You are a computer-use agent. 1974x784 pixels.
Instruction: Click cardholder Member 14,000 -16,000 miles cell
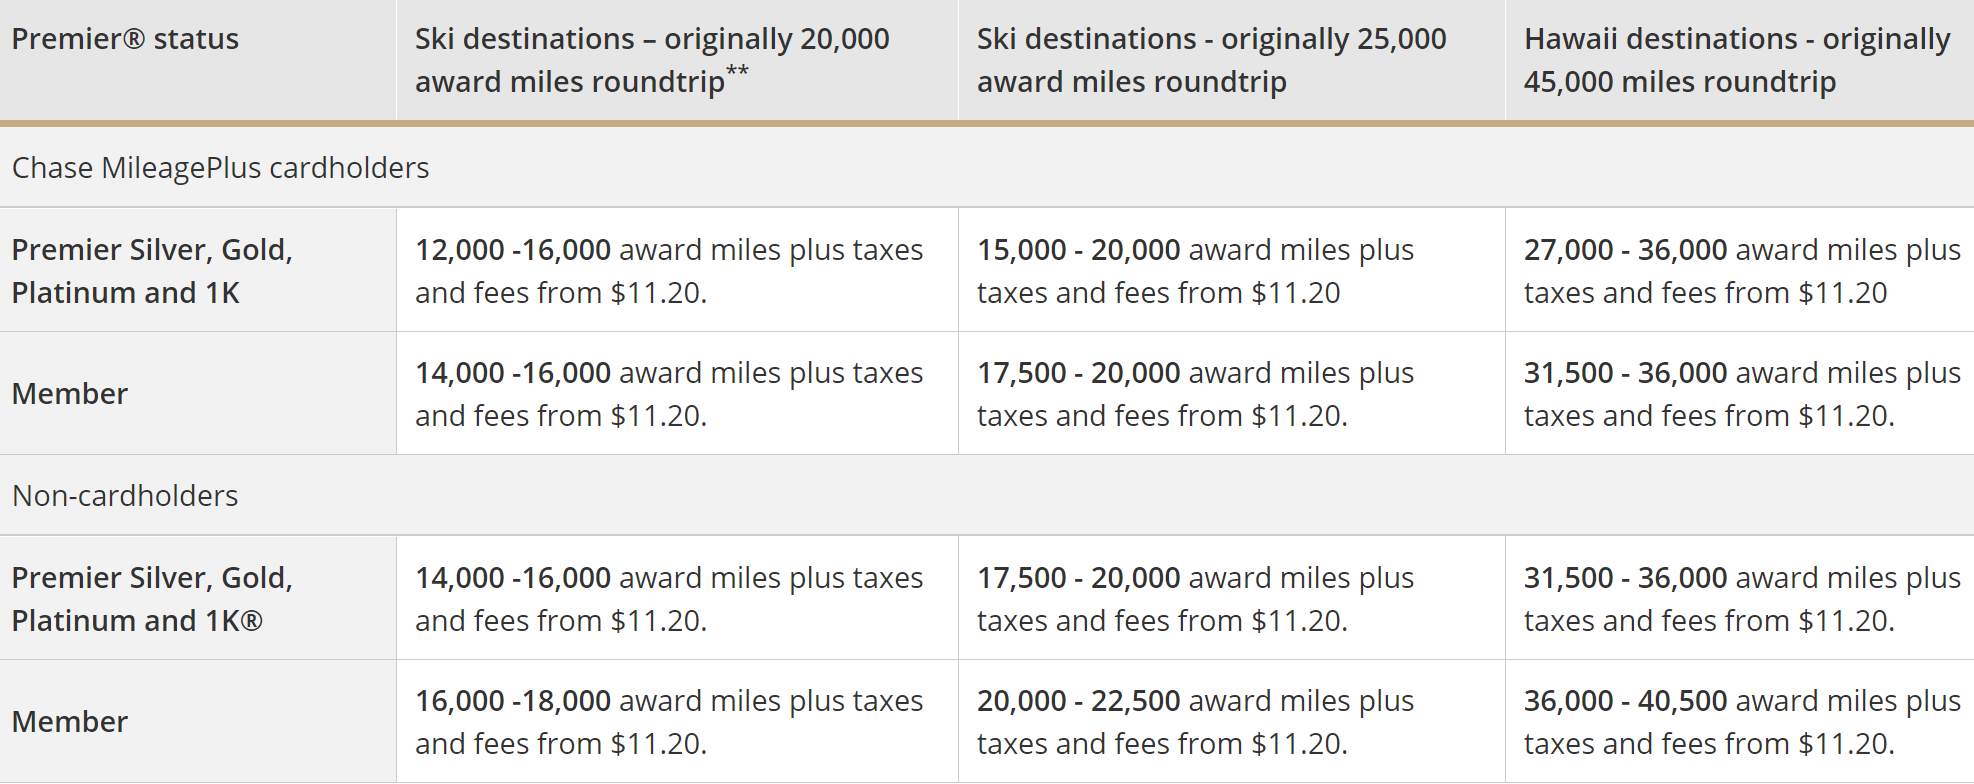pyautogui.click(x=677, y=393)
